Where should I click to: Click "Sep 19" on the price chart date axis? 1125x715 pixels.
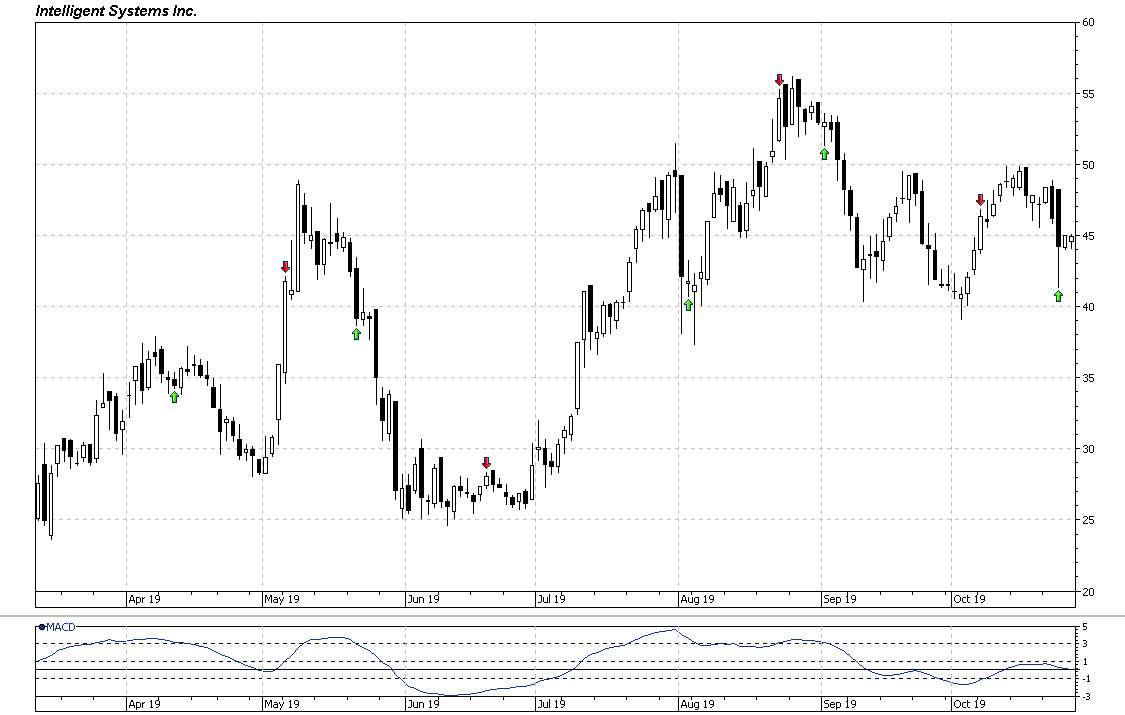[x=839, y=599]
